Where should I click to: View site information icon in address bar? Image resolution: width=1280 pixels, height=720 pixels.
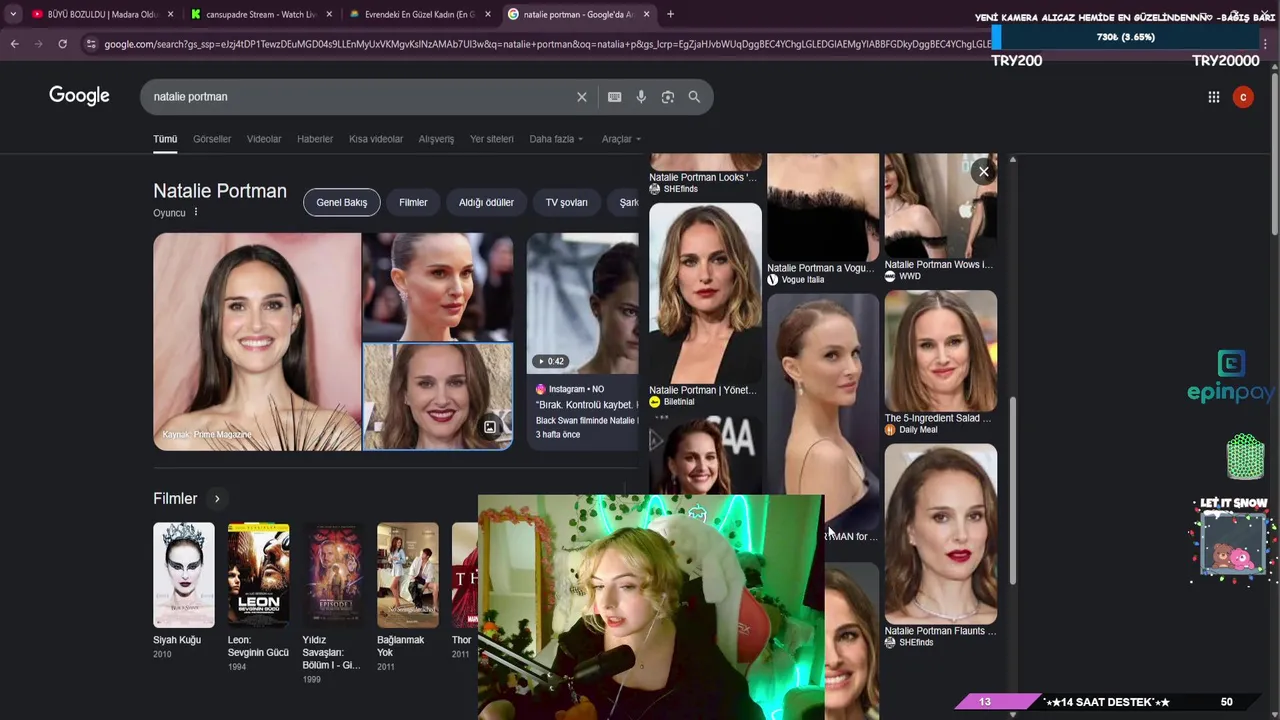91,44
